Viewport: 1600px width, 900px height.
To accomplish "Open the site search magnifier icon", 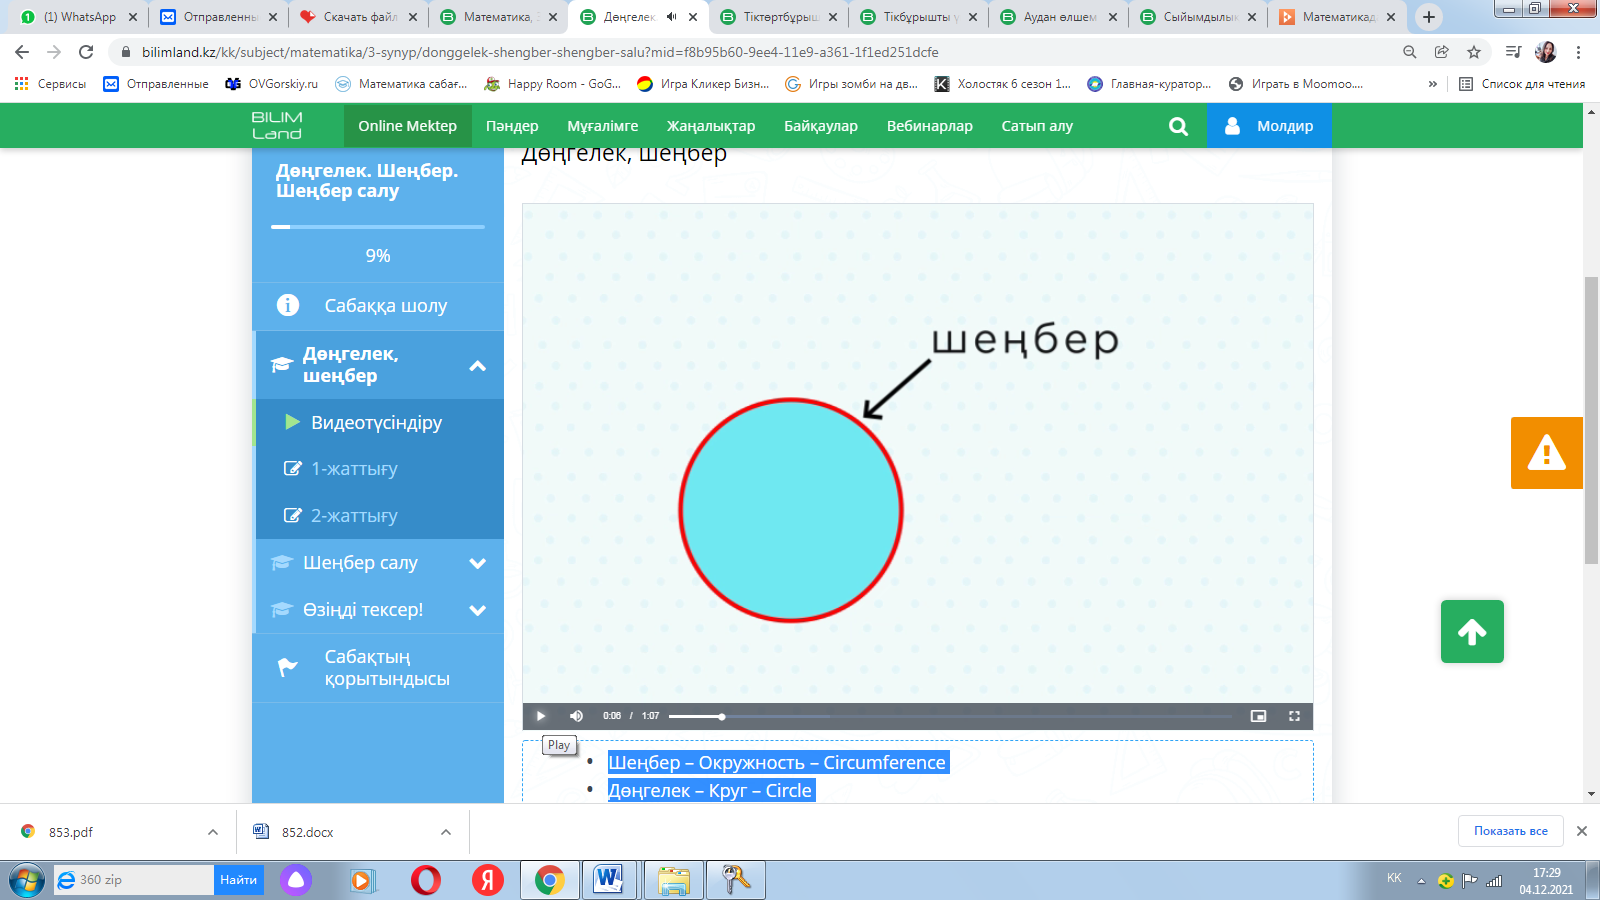I will pos(1179,126).
